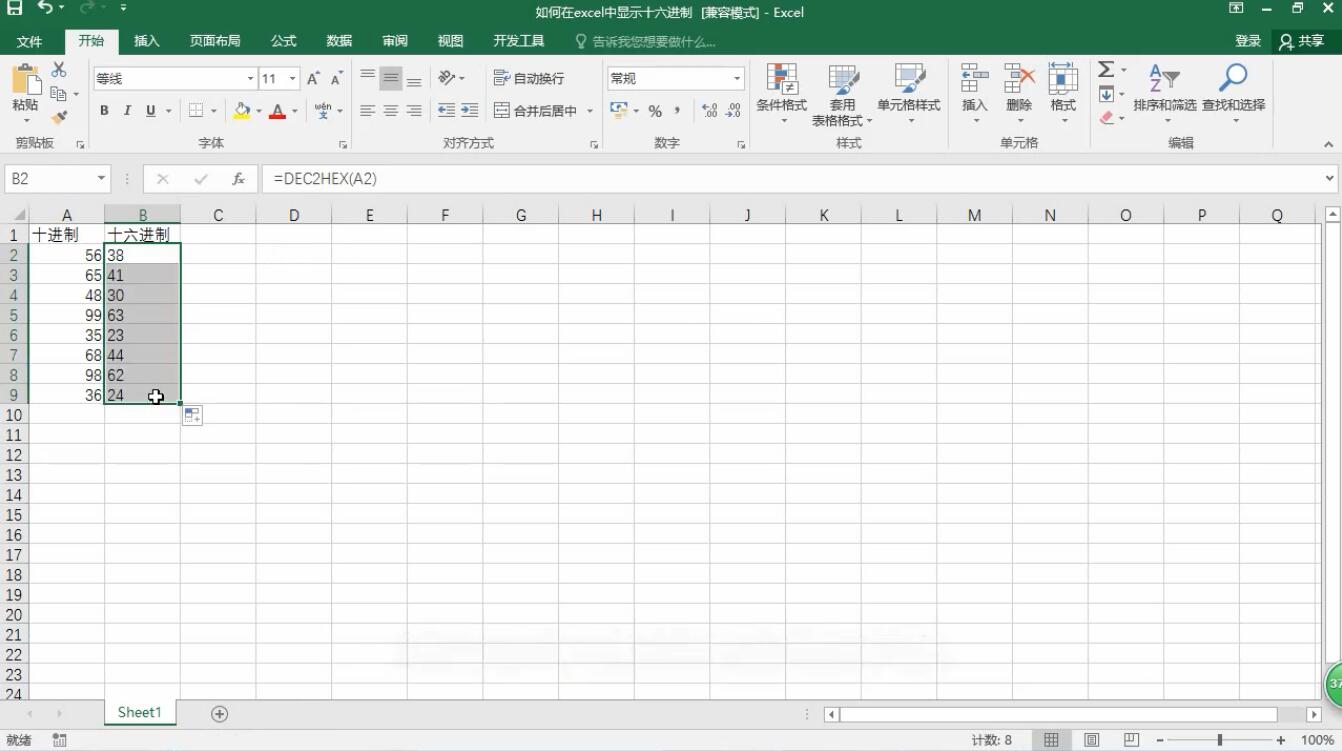
Task: Click the text orientation icon
Action: coord(447,78)
